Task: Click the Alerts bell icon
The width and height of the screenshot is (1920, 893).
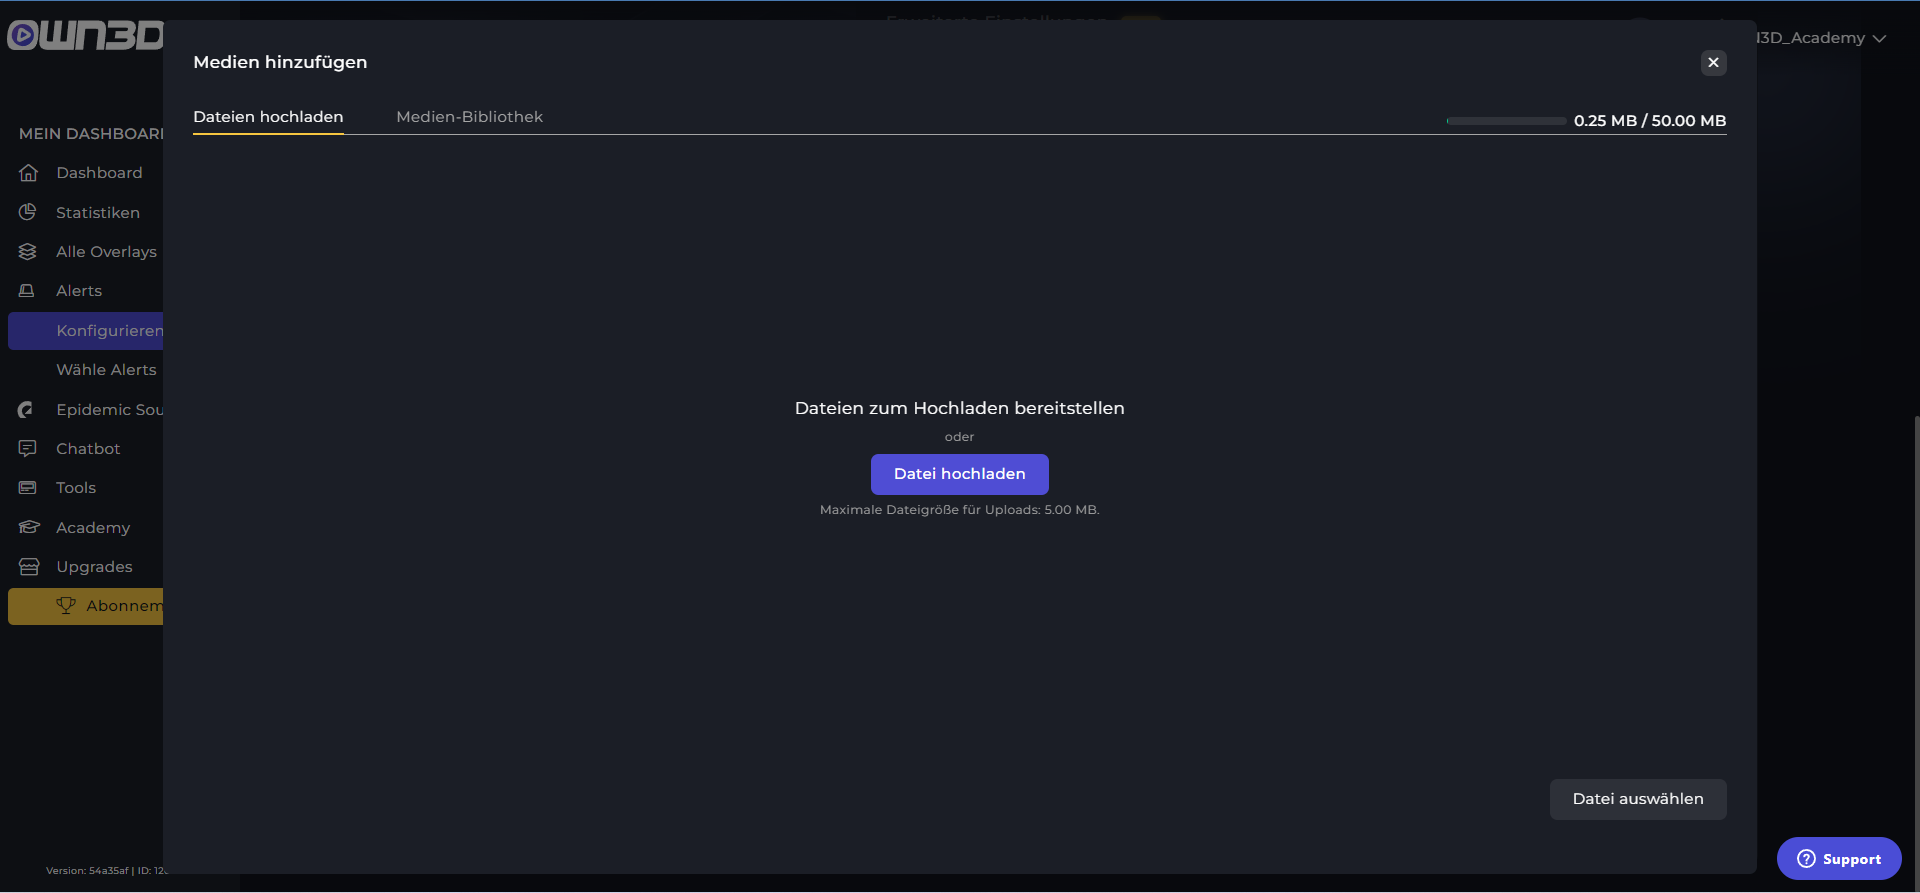Action: [x=28, y=291]
